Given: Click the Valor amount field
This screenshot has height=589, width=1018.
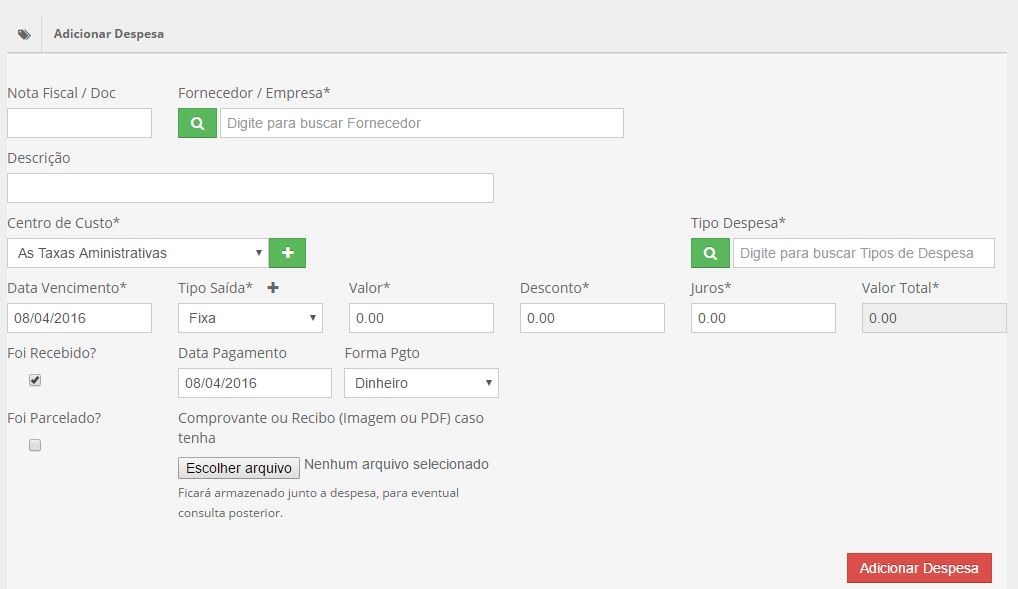Looking at the screenshot, I should click(x=421, y=318).
